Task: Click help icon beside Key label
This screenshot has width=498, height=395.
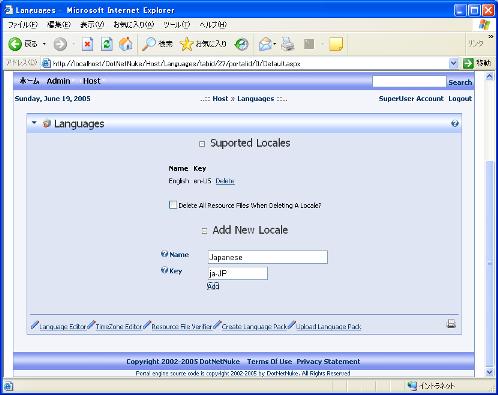Action: coord(164,270)
